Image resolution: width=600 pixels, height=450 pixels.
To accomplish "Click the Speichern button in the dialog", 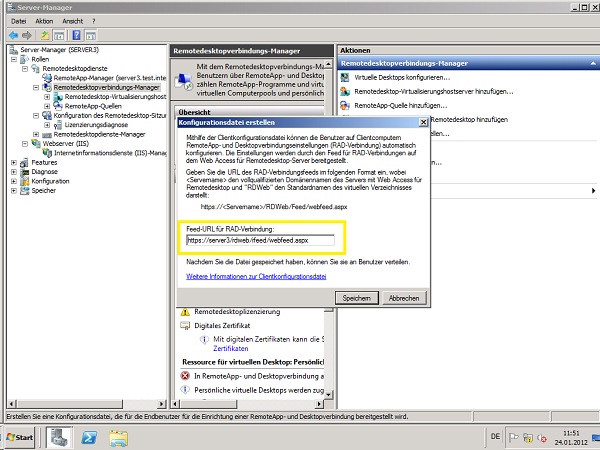I will [357, 298].
